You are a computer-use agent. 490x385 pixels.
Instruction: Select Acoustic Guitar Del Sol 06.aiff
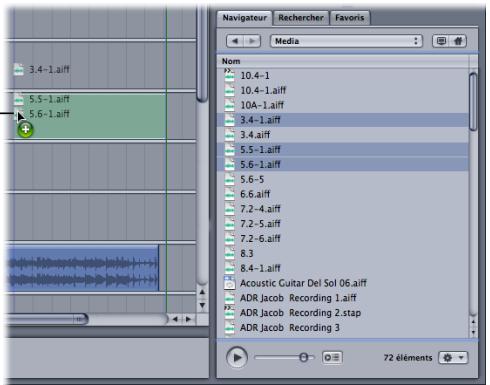tap(343, 283)
